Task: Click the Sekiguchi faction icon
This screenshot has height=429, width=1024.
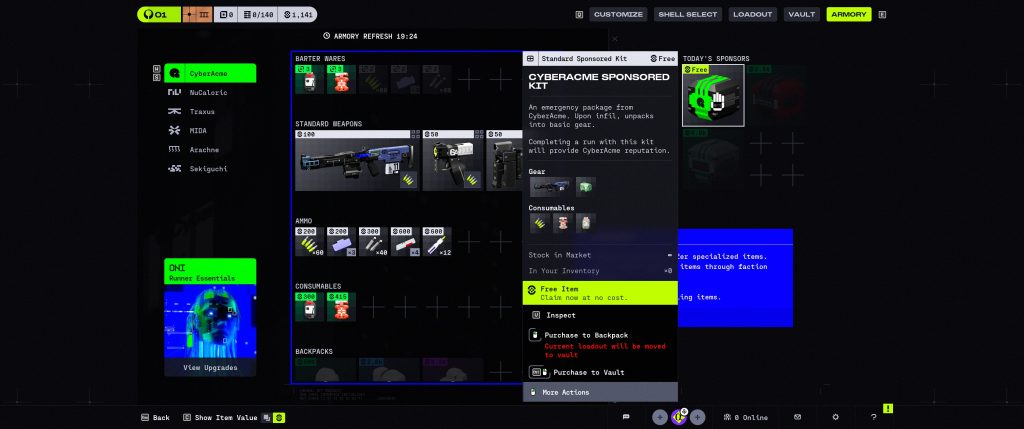Action: tap(175, 169)
